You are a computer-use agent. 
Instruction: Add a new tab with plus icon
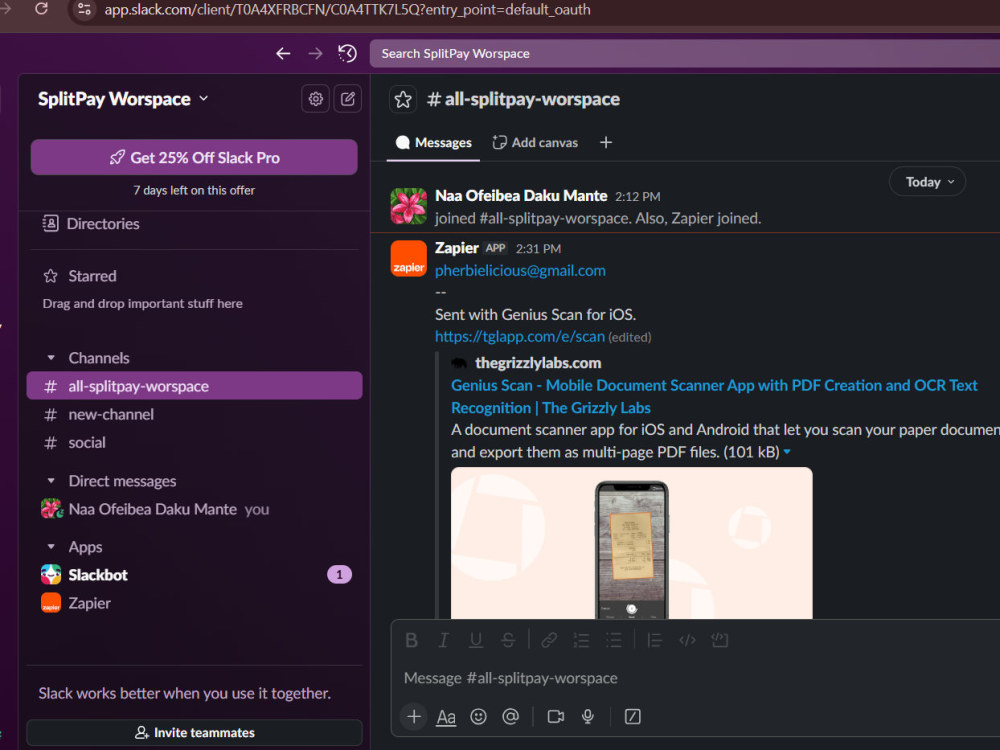(x=606, y=142)
